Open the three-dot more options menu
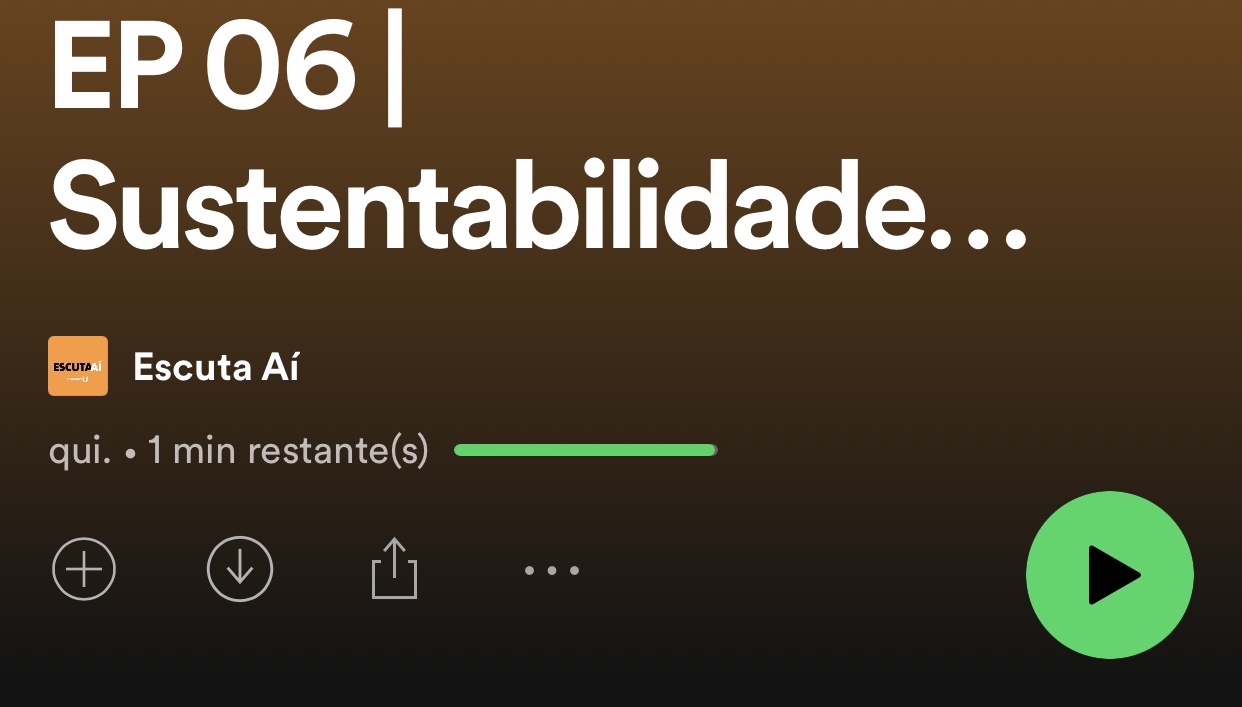 click(552, 571)
